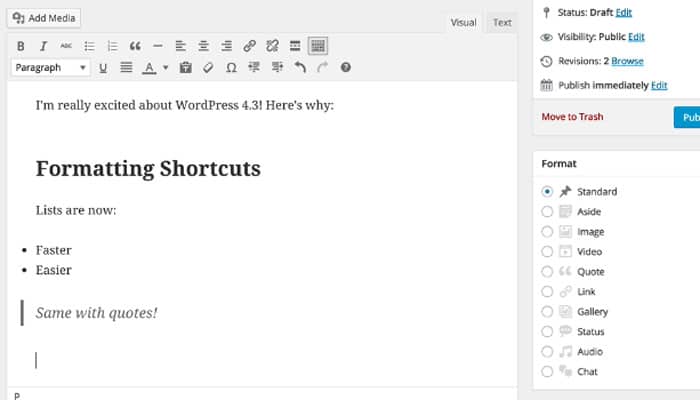This screenshot has width=700, height=400.
Task: Click the text color swatch button
Action: pos(149,68)
